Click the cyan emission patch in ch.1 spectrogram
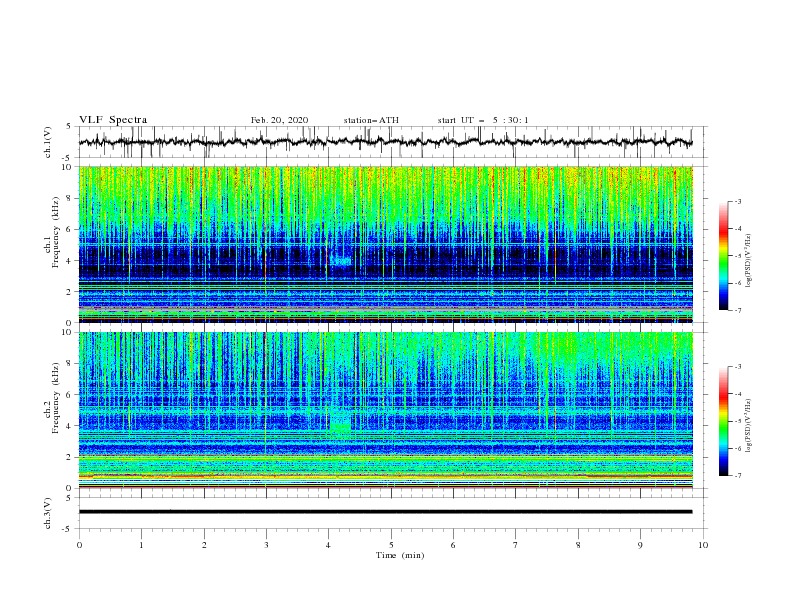The width and height of the screenshot is (792, 612). click(341, 261)
